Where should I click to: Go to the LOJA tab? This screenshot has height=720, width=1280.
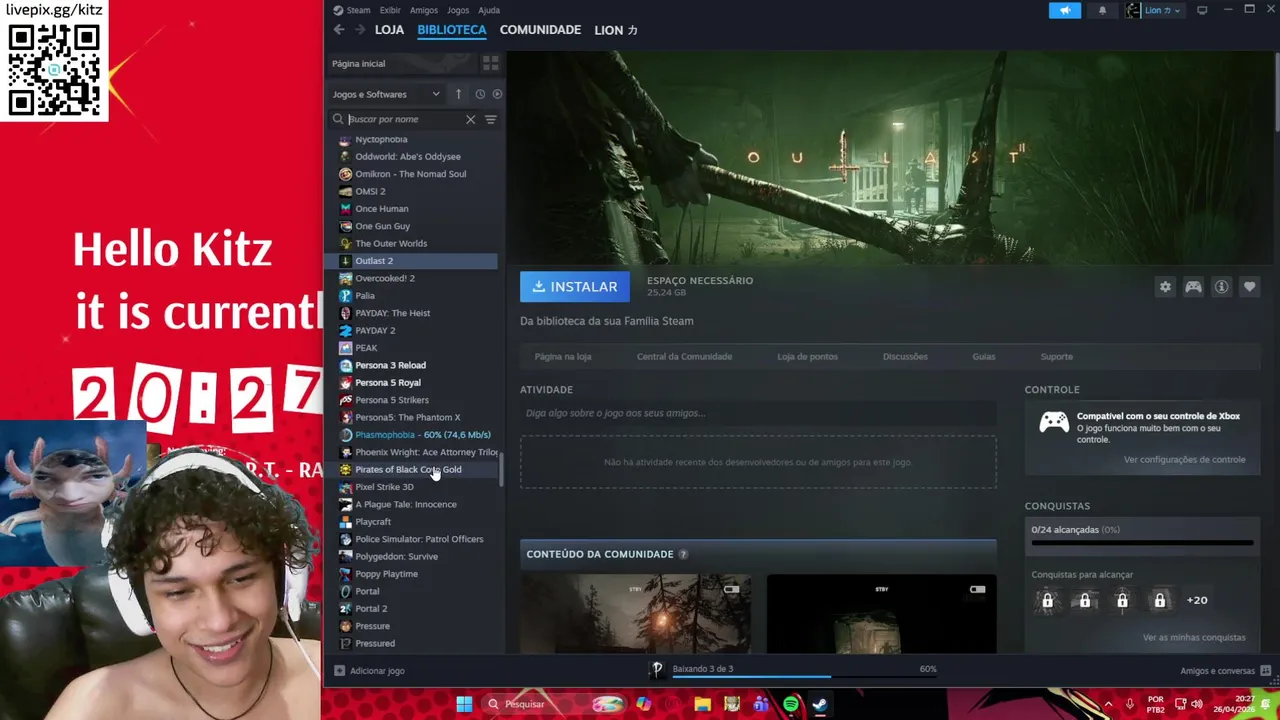pos(389,30)
